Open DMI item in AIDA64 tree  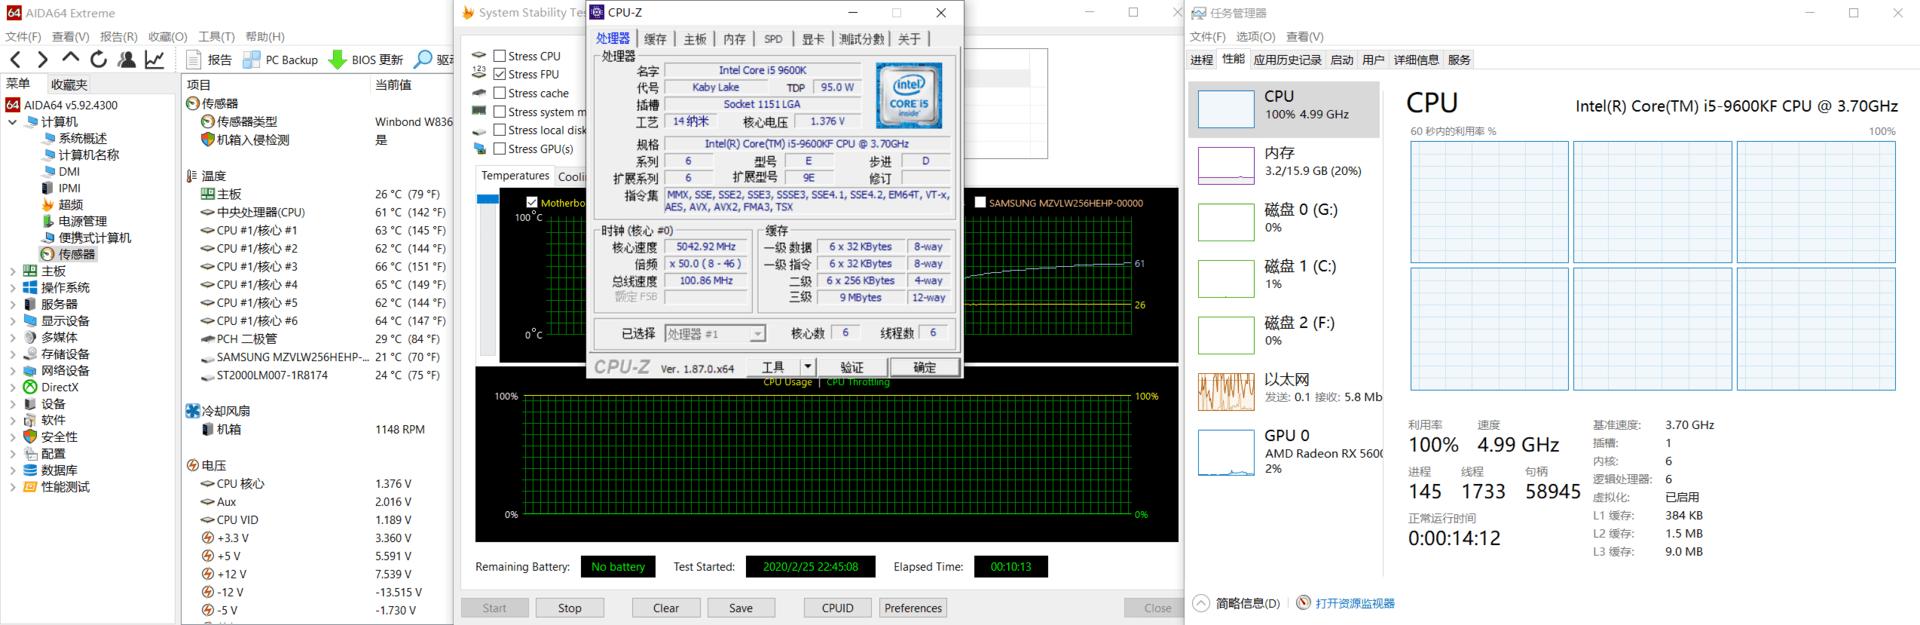[x=69, y=171]
